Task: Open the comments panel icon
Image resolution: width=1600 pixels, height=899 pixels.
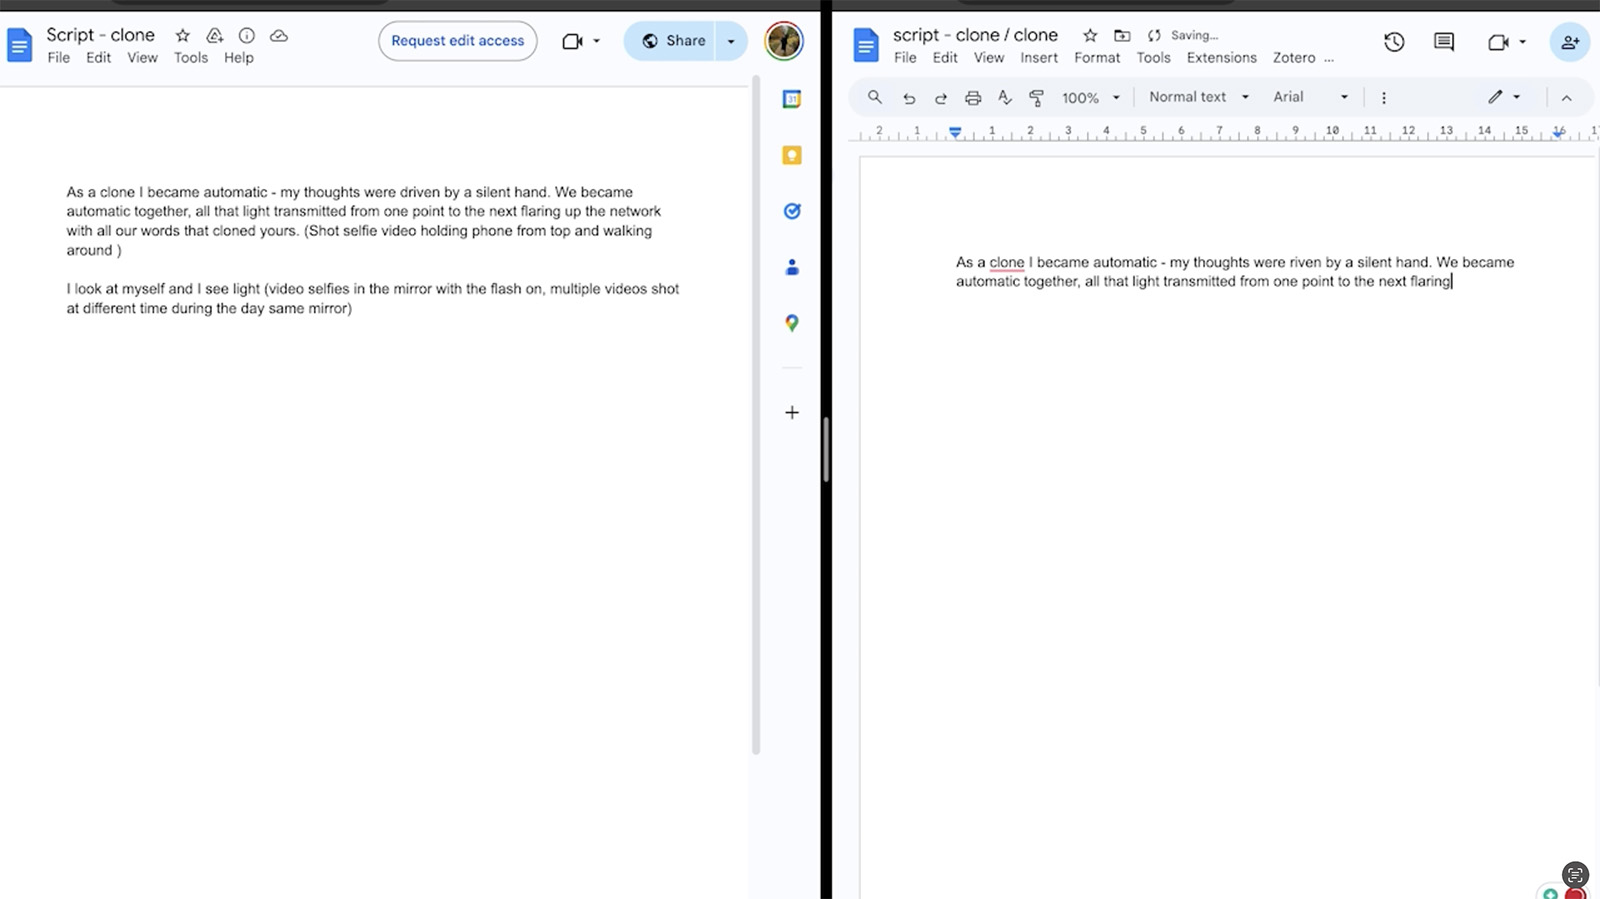Action: coord(1443,42)
